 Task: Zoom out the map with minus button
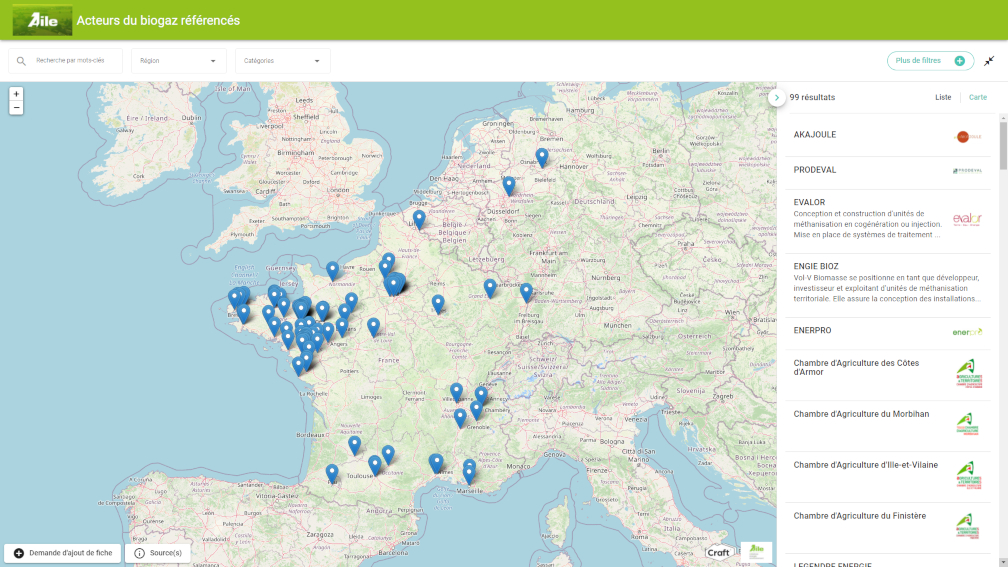click(x=16, y=108)
